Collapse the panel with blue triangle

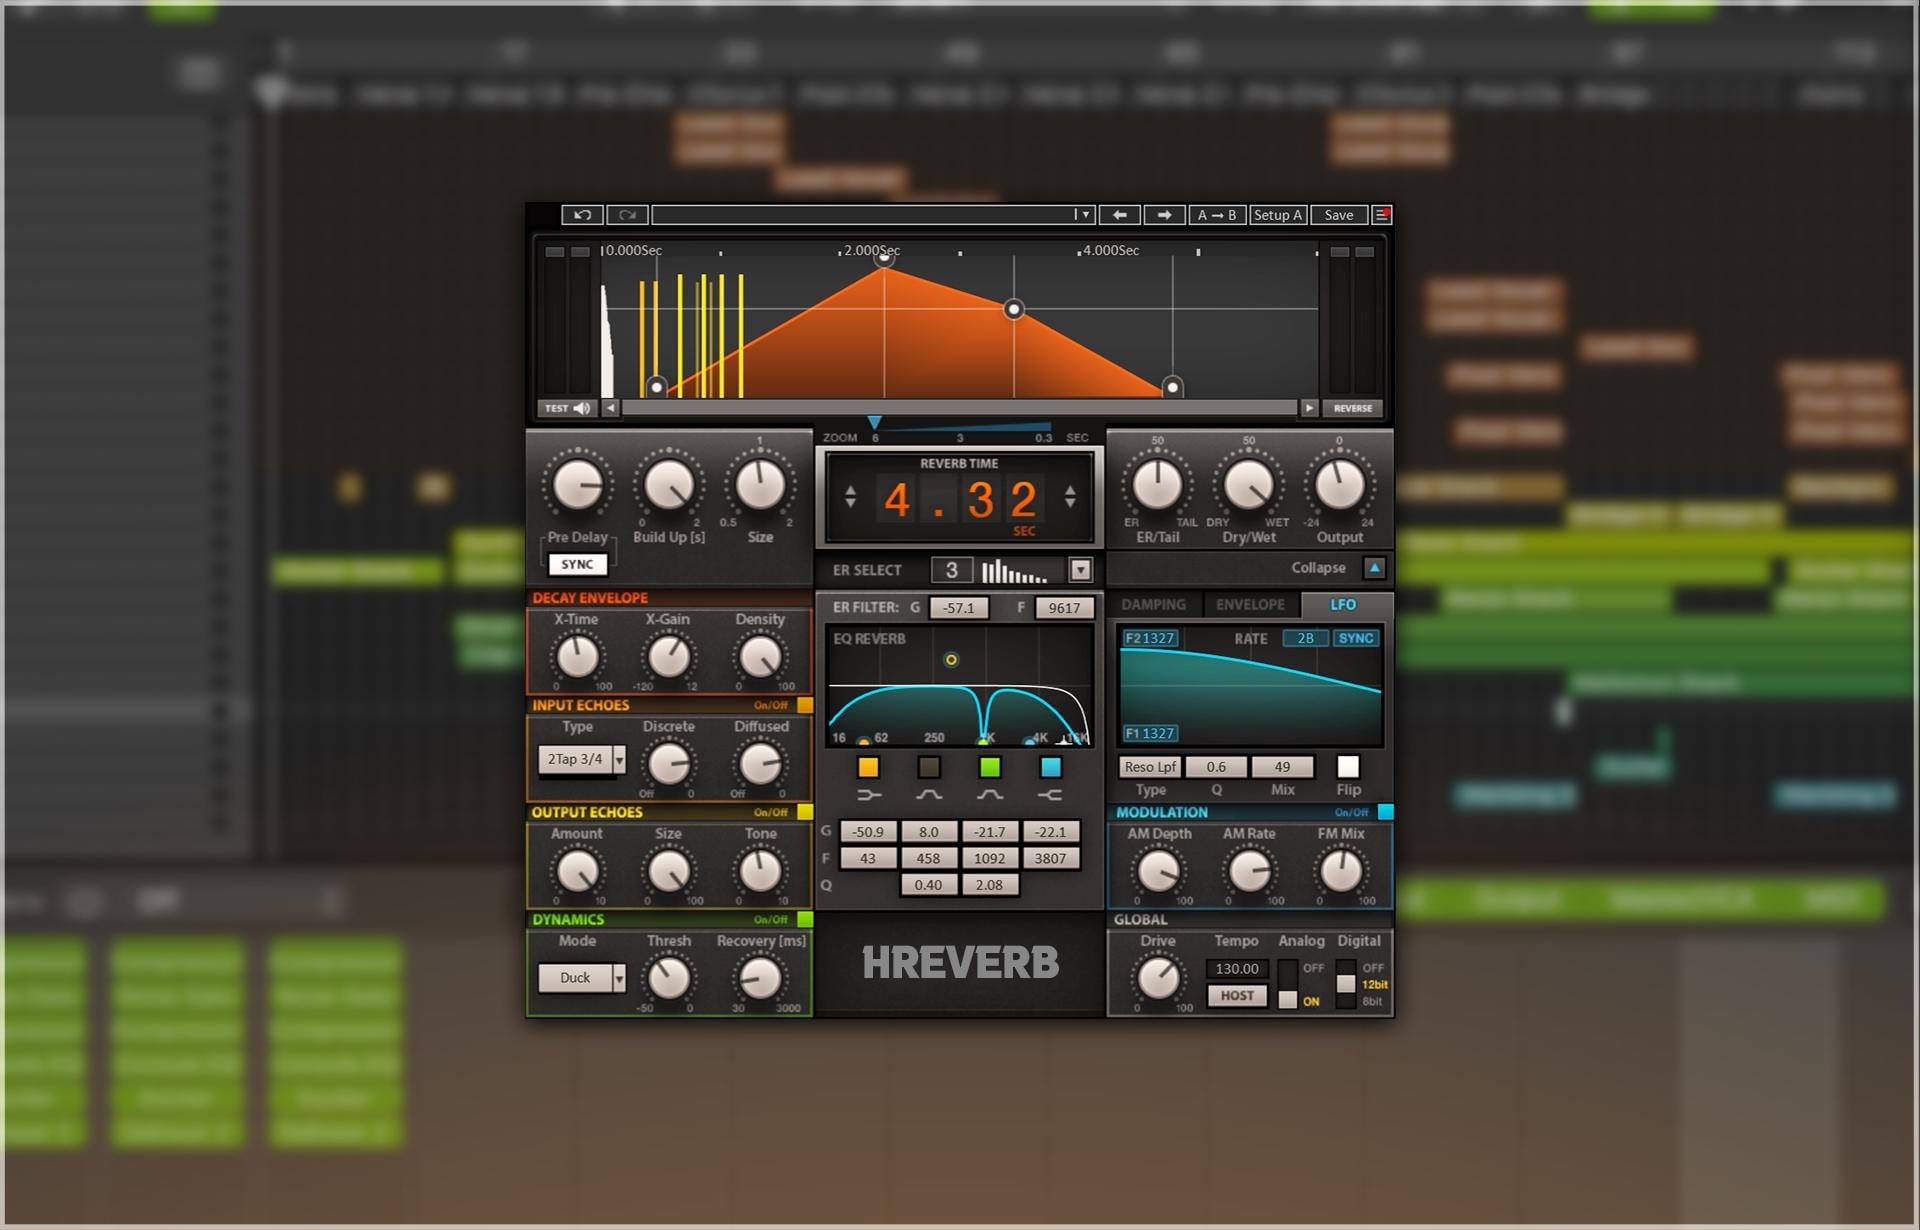click(x=1375, y=568)
